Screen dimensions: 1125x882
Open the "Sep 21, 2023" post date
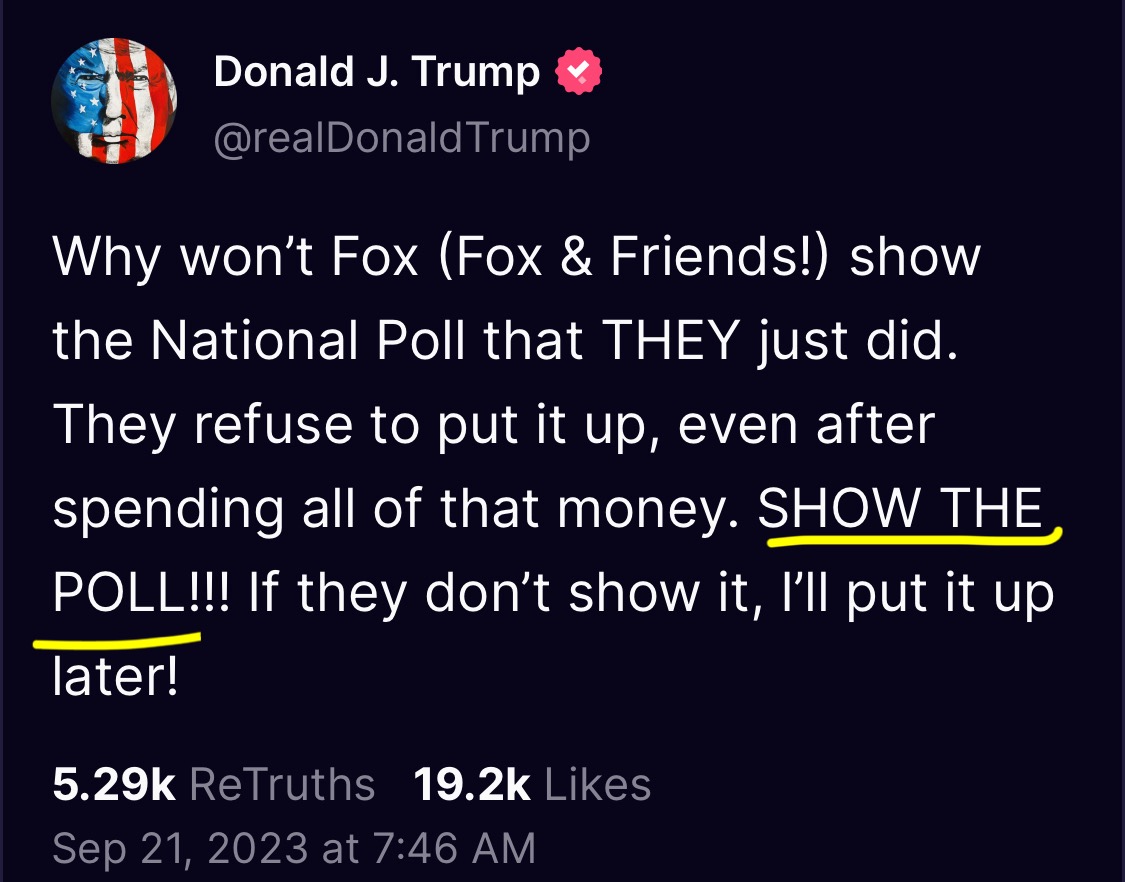[181, 848]
